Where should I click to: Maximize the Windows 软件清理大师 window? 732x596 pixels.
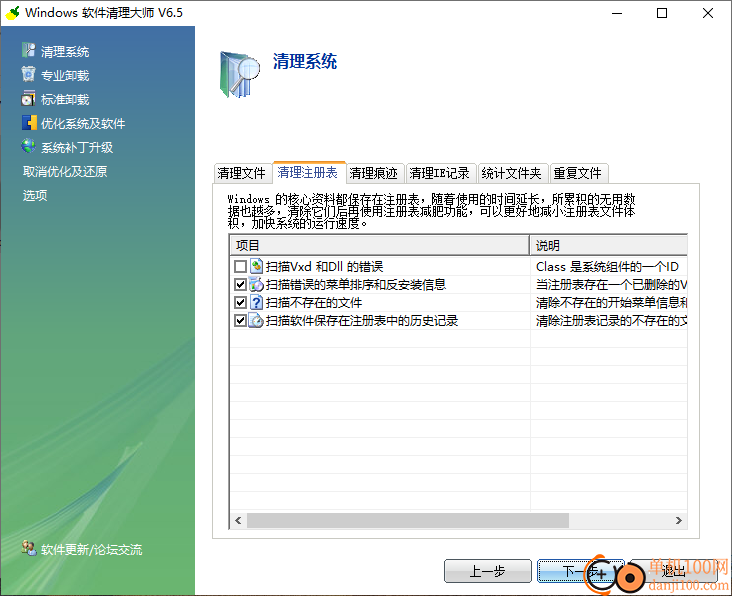(662, 13)
